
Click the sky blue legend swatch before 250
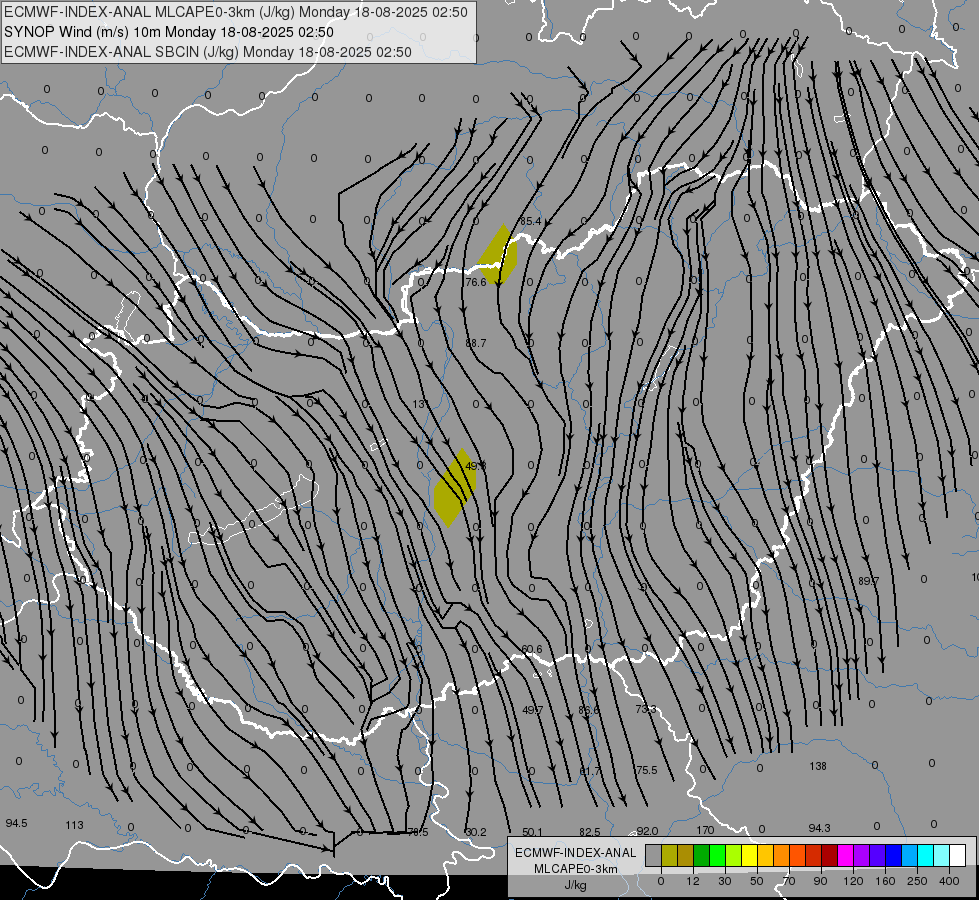click(x=909, y=855)
